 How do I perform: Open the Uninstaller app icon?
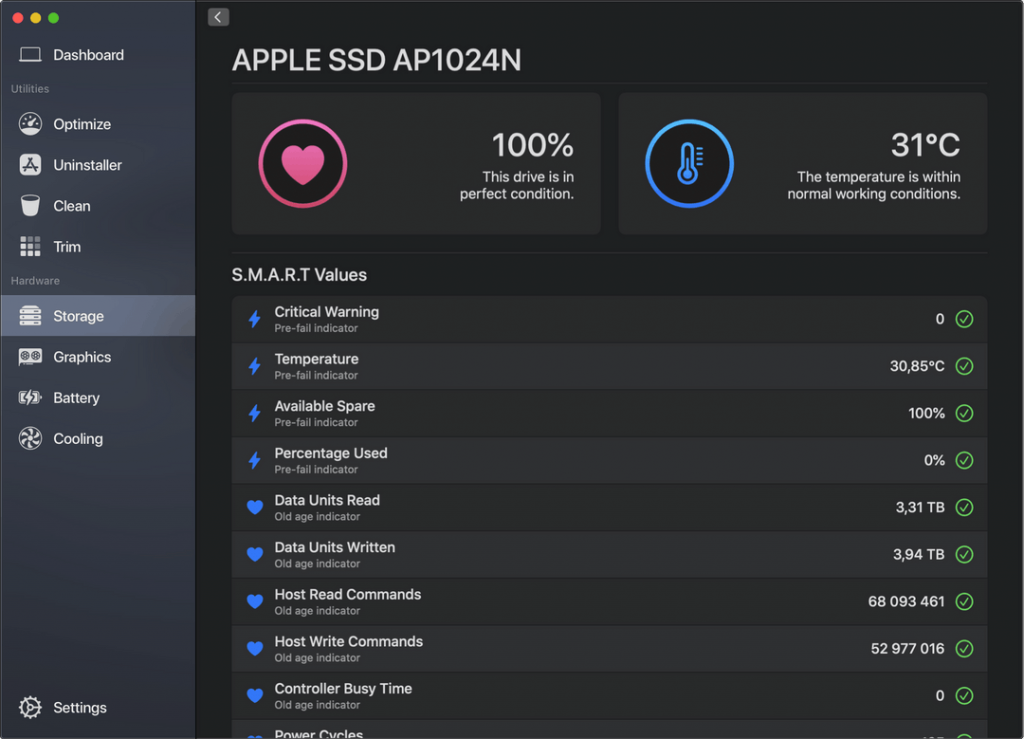click(30, 165)
